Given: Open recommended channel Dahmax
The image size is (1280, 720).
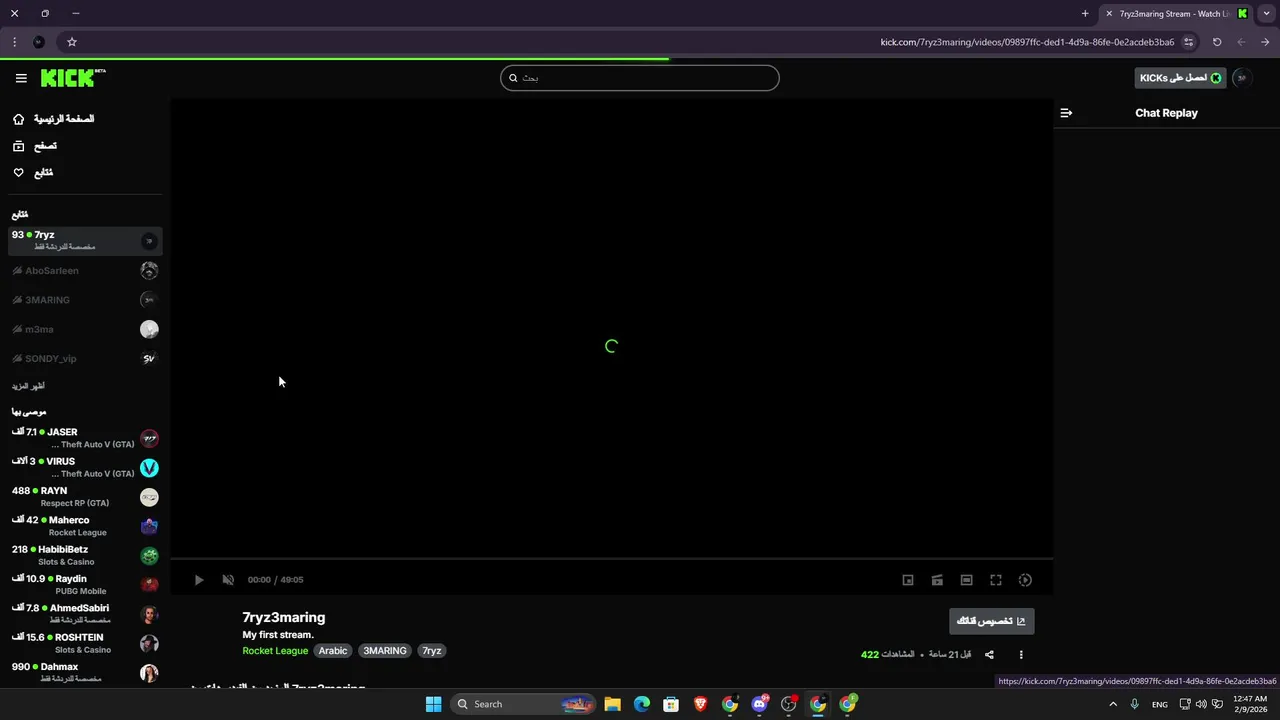Looking at the screenshot, I should coord(85,673).
